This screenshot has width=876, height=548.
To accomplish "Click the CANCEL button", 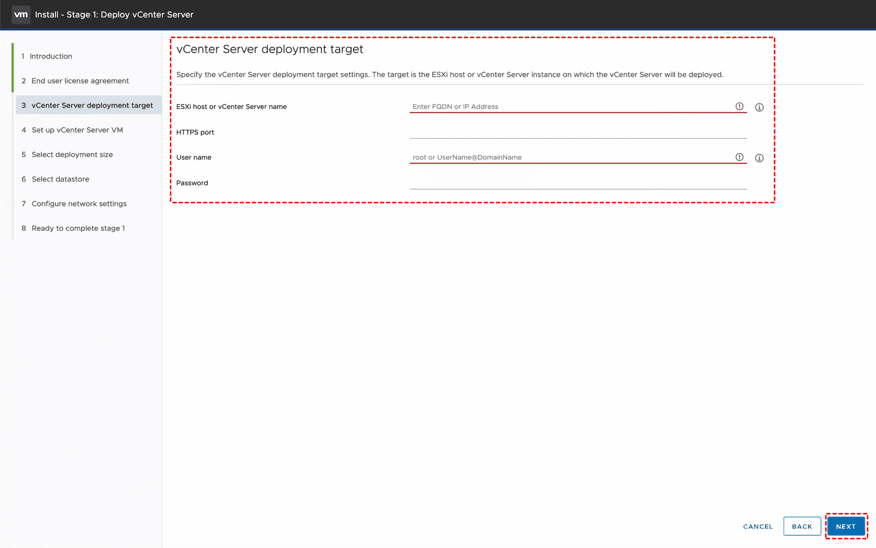I will tap(758, 526).
